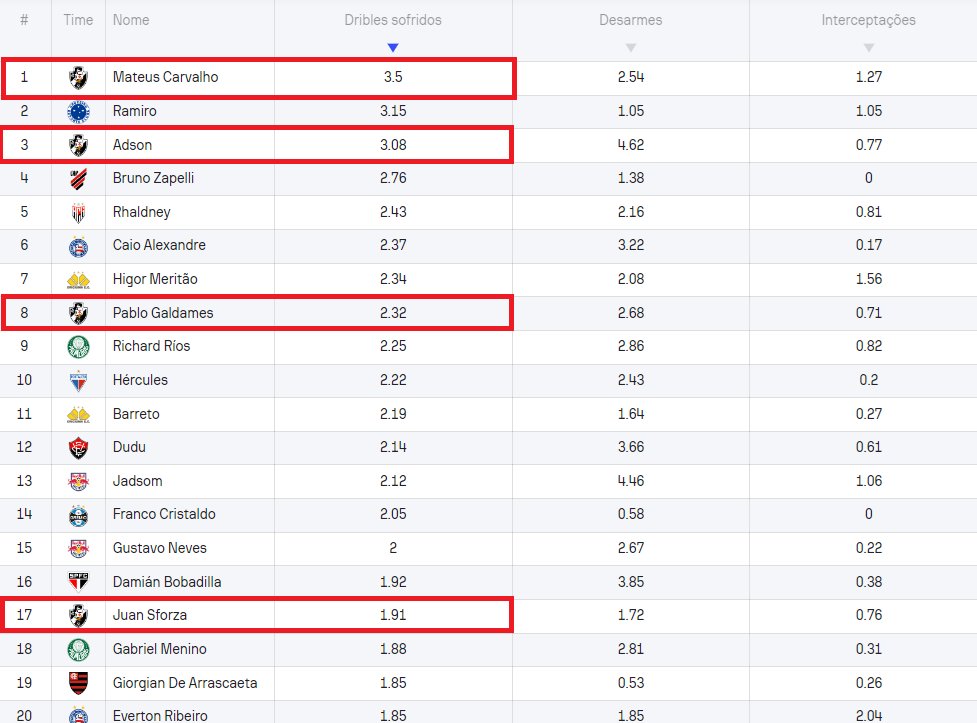This screenshot has width=977, height=723.
Task: Click the Criciúma crest beside Higor Meritão
Action: coord(78,280)
